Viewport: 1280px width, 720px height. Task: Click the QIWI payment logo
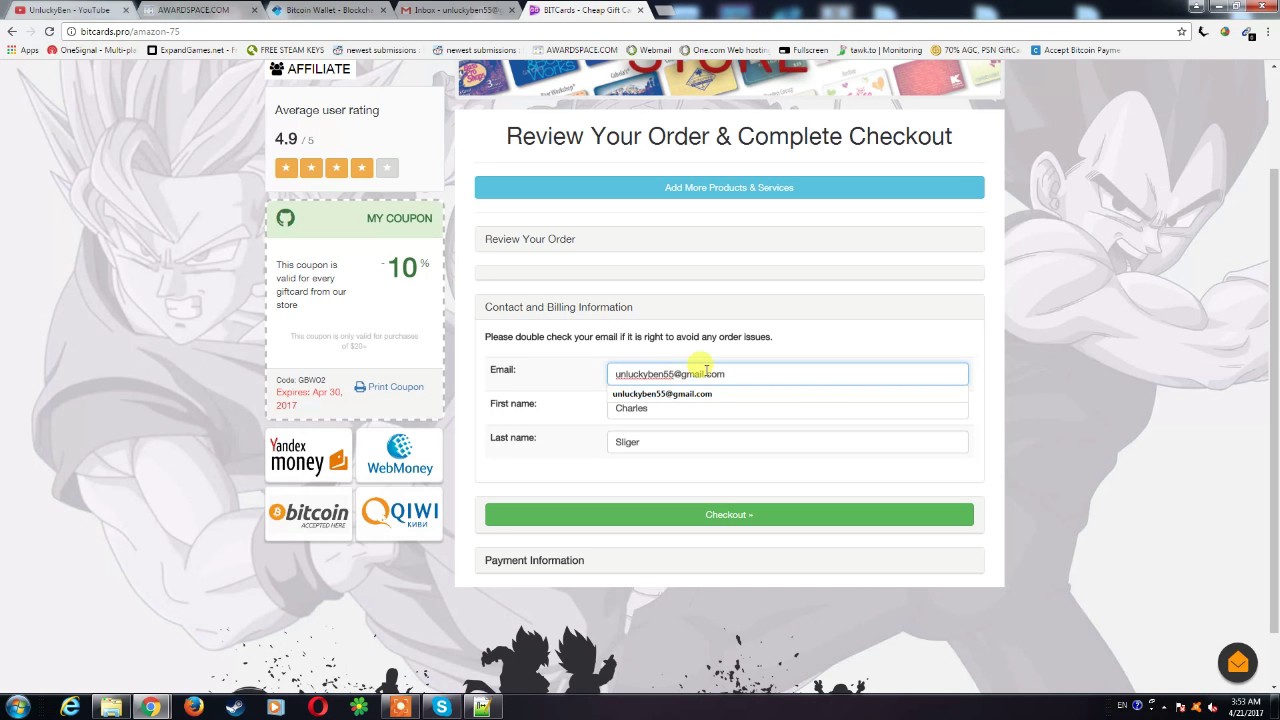[399, 513]
